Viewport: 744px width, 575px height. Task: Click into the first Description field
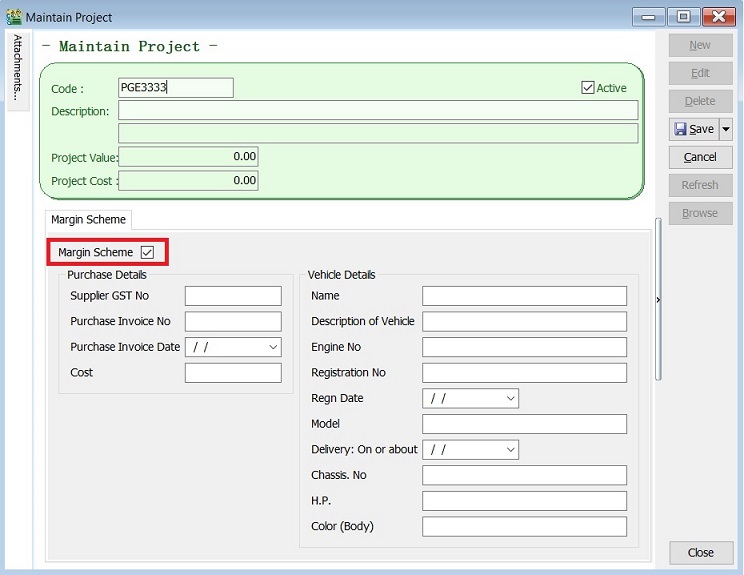(x=378, y=111)
